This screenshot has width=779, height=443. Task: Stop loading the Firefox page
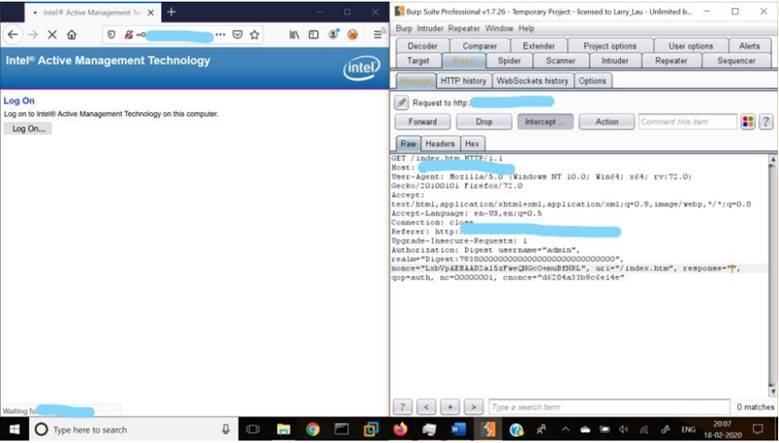(x=52, y=34)
